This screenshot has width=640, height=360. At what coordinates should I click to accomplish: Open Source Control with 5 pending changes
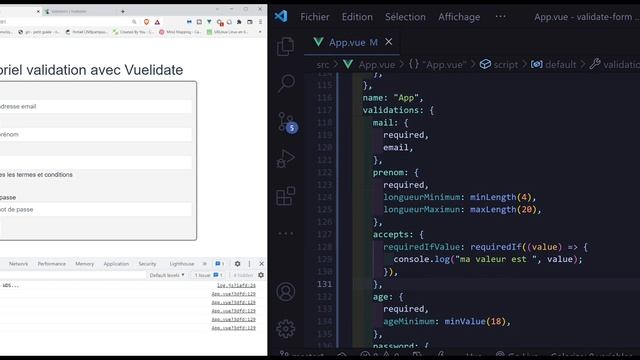pyautogui.click(x=287, y=122)
